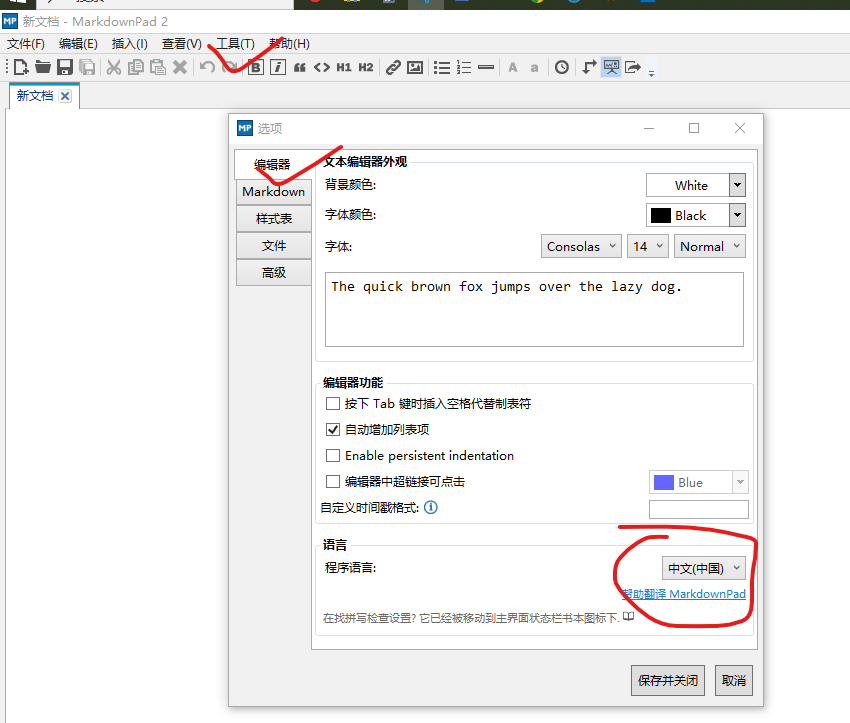Select 编辑器 options tab
The height and width of the screenshot is (723, 850).
coord(273,164)
